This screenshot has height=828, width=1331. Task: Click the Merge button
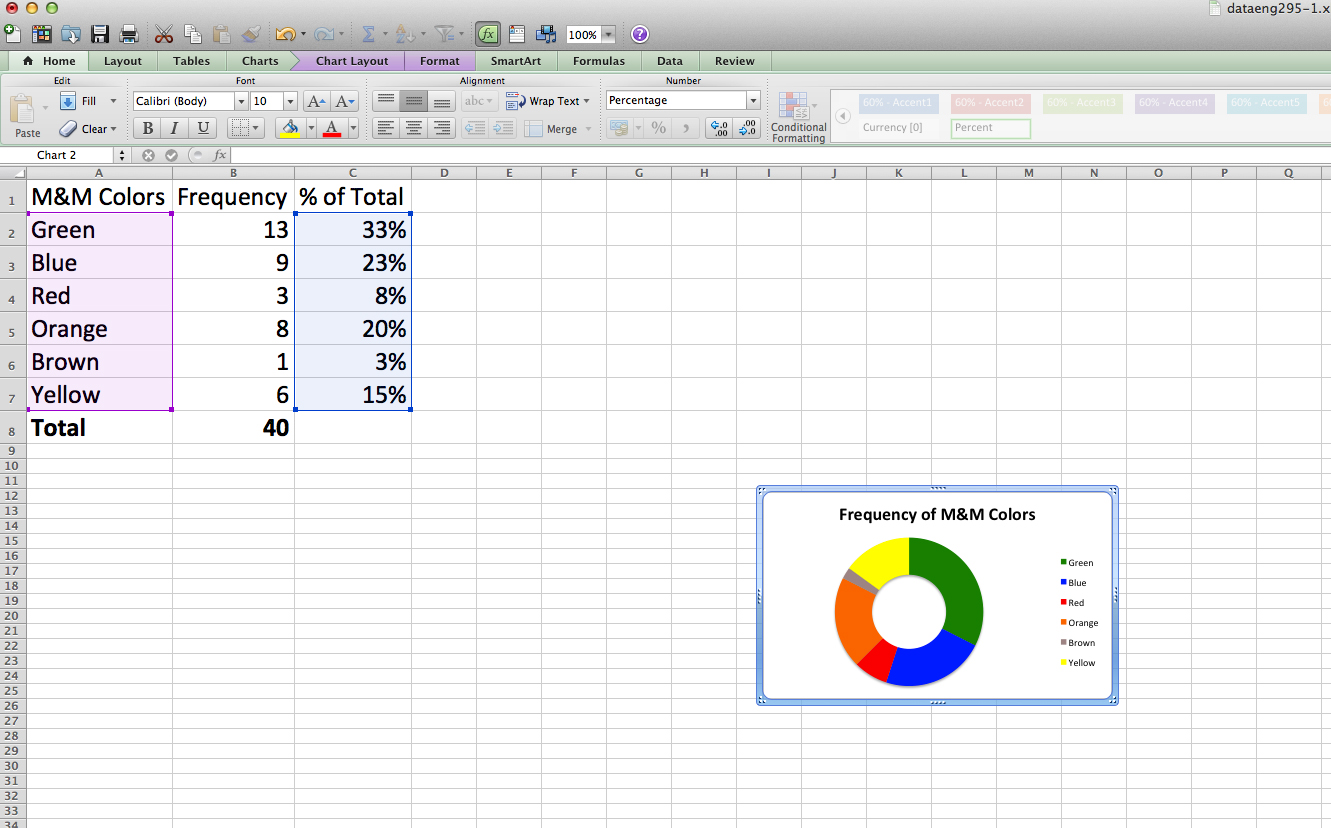[x=551, y=129]
